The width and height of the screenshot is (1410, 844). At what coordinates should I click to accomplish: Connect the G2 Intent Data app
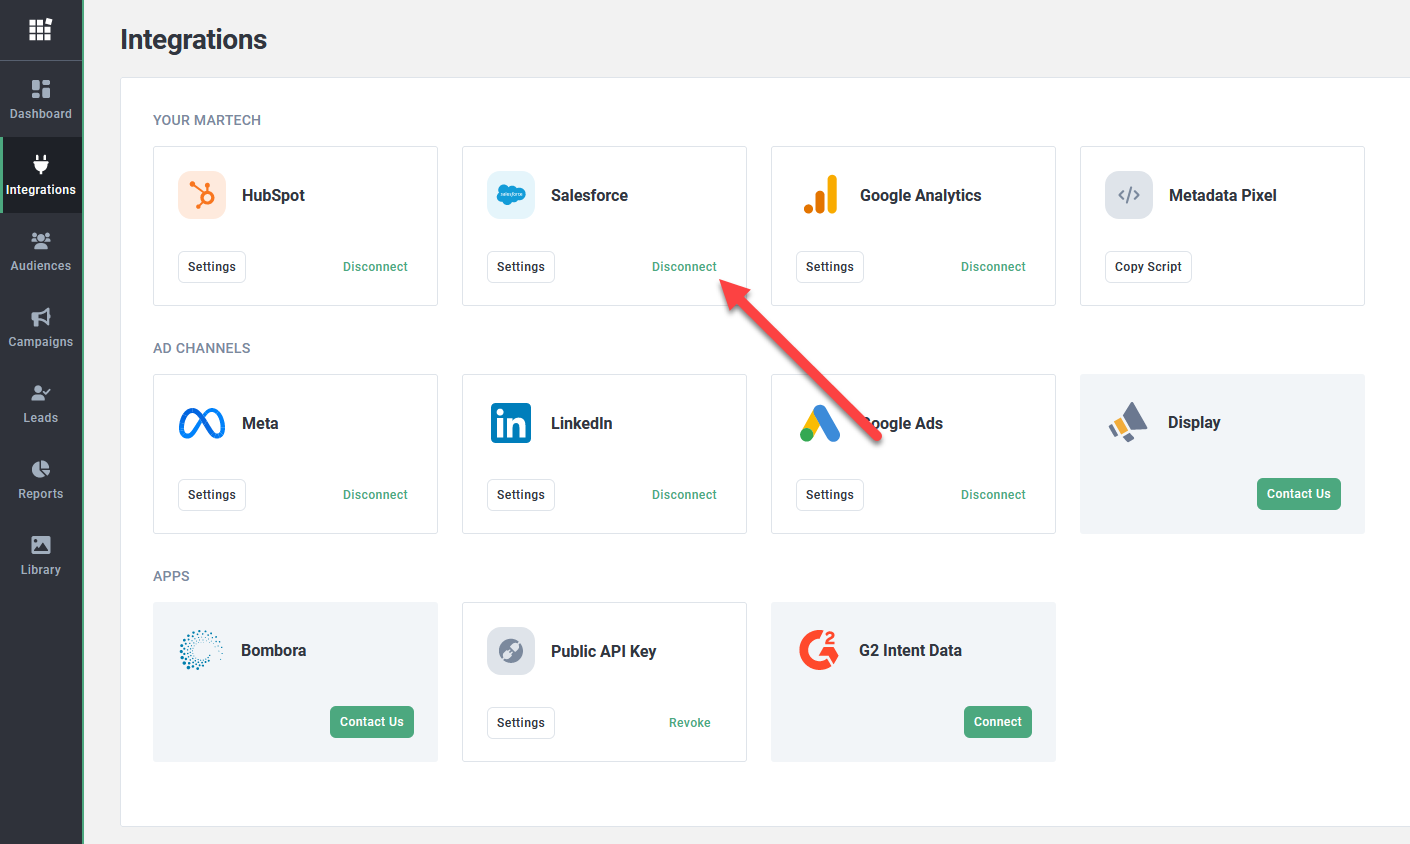click(x=997, y=722)
